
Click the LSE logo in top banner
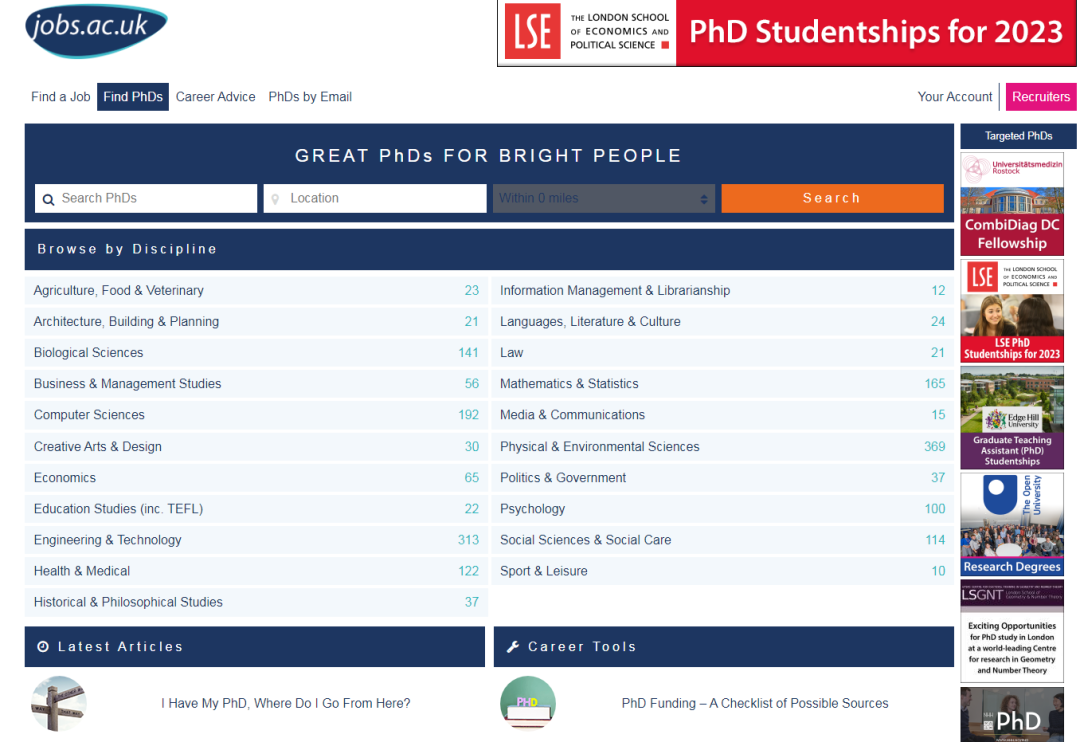pyautogui.click(x=532, y=32)
